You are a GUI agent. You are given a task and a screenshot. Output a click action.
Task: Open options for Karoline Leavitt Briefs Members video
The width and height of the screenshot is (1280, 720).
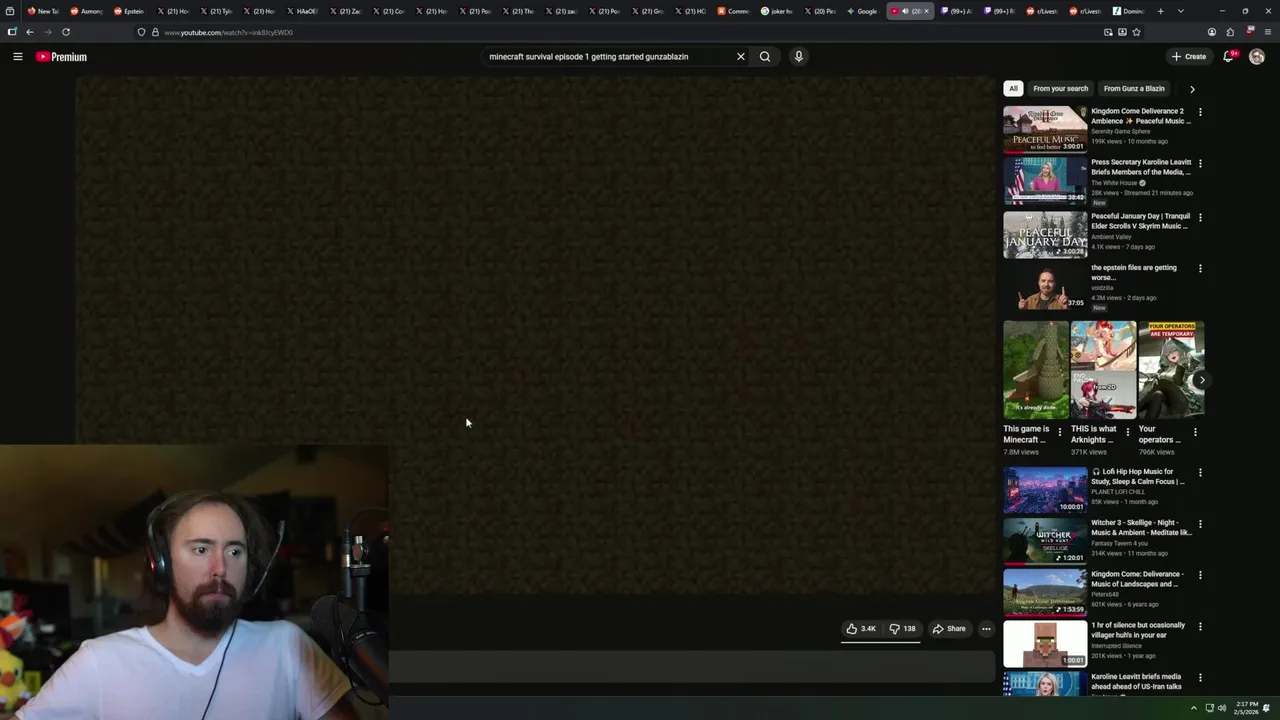point(1200,163)
